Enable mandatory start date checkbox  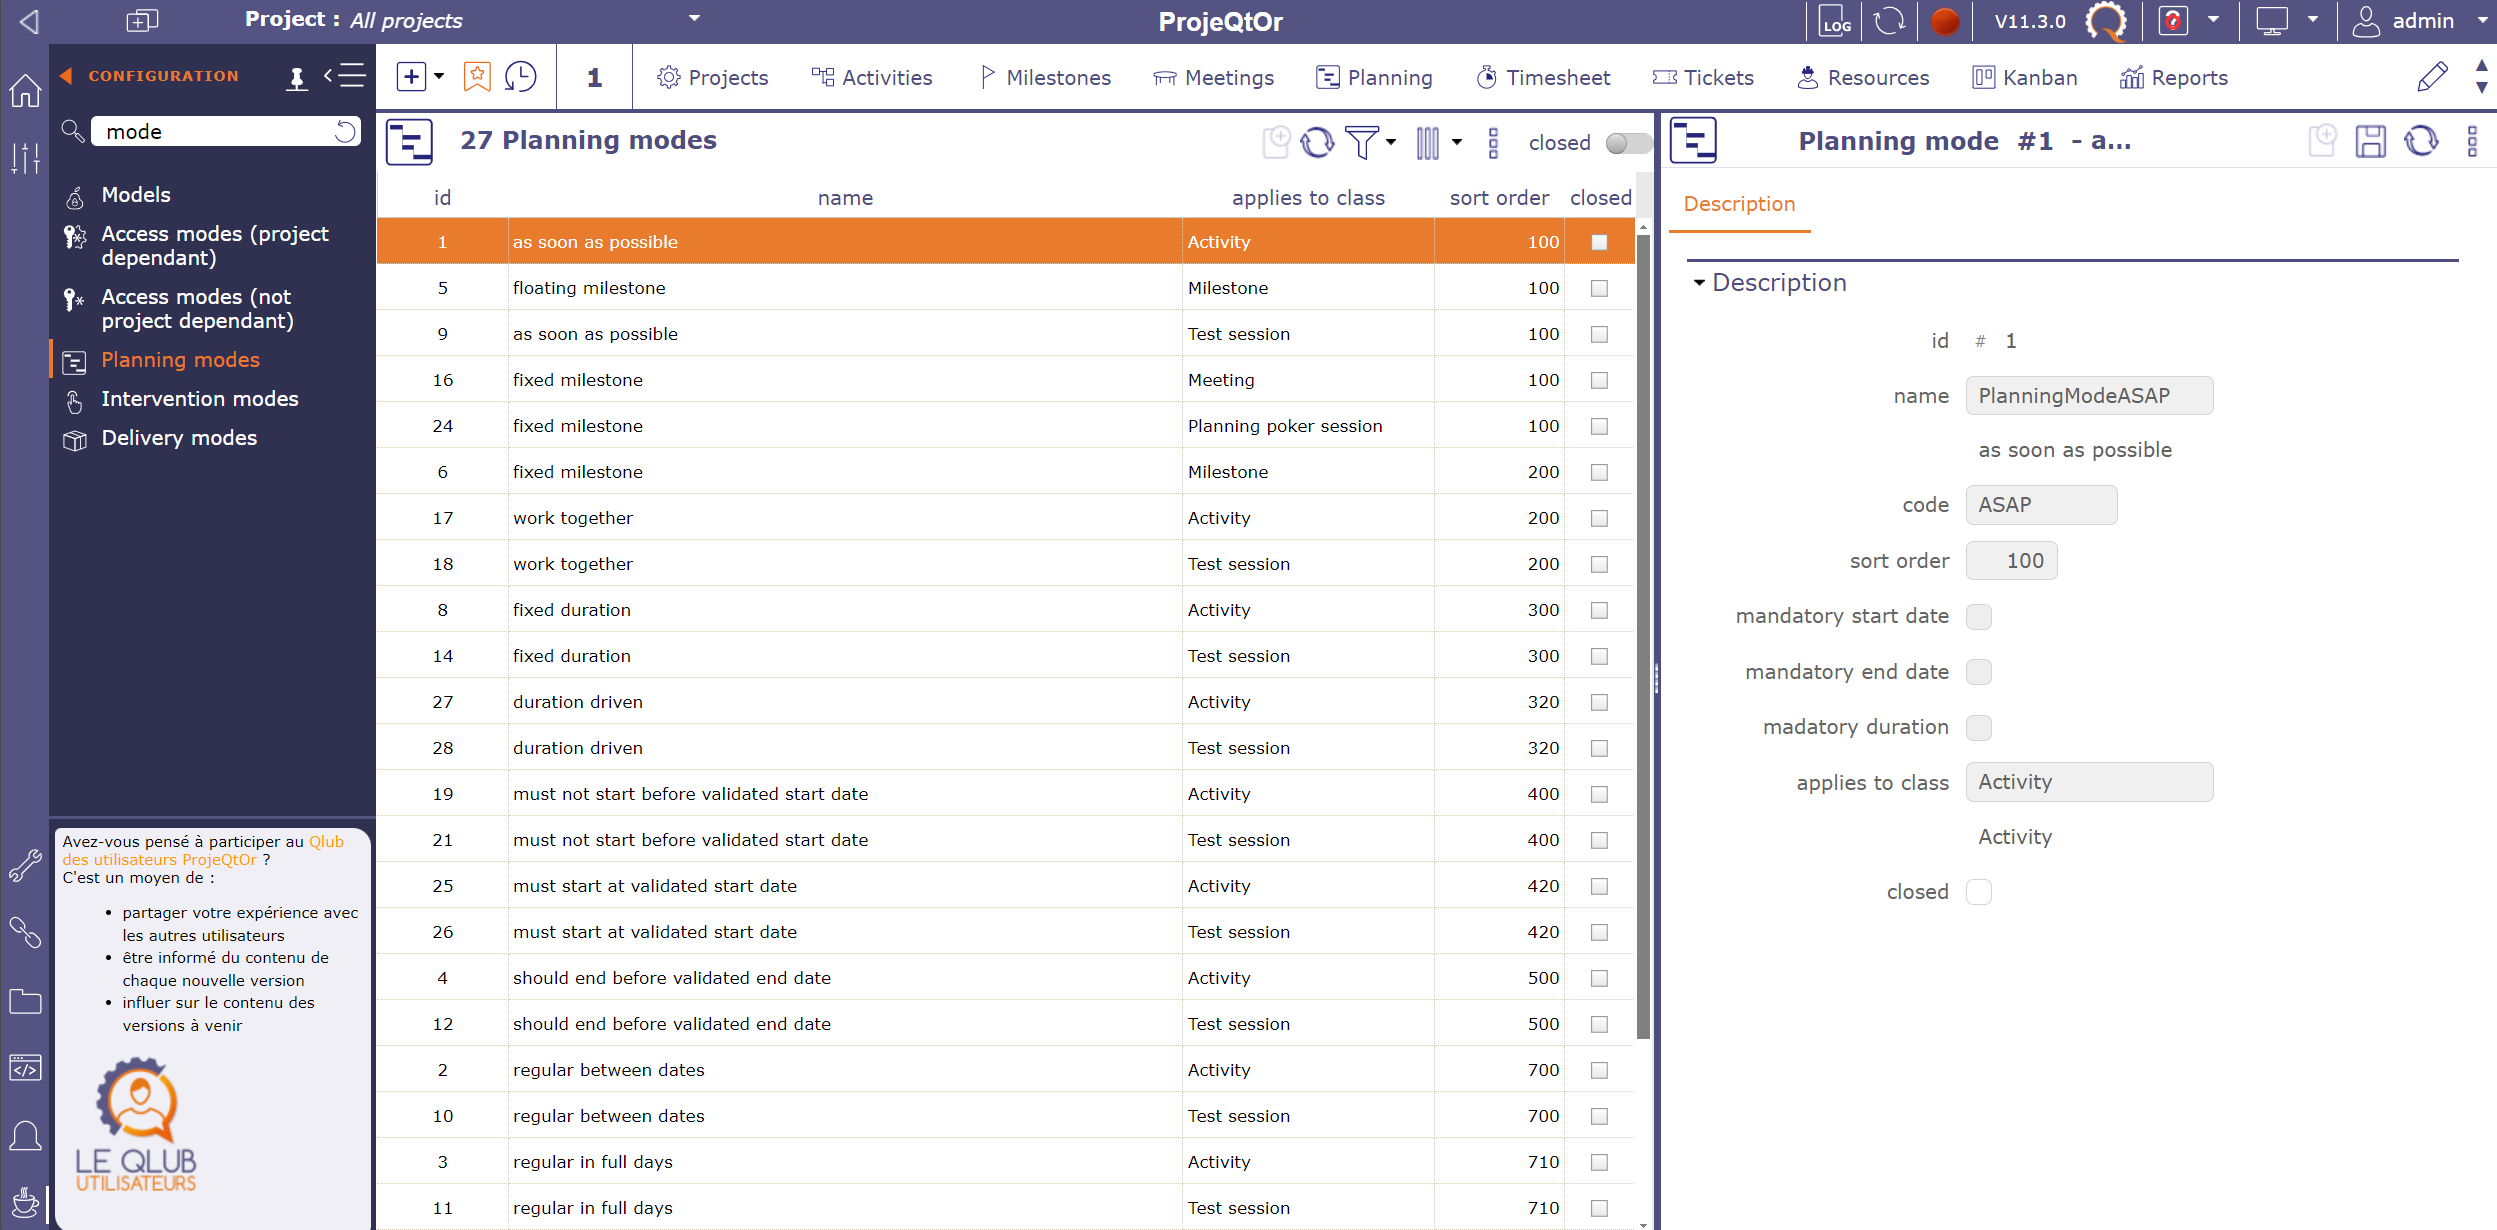tap(1981, 615)
